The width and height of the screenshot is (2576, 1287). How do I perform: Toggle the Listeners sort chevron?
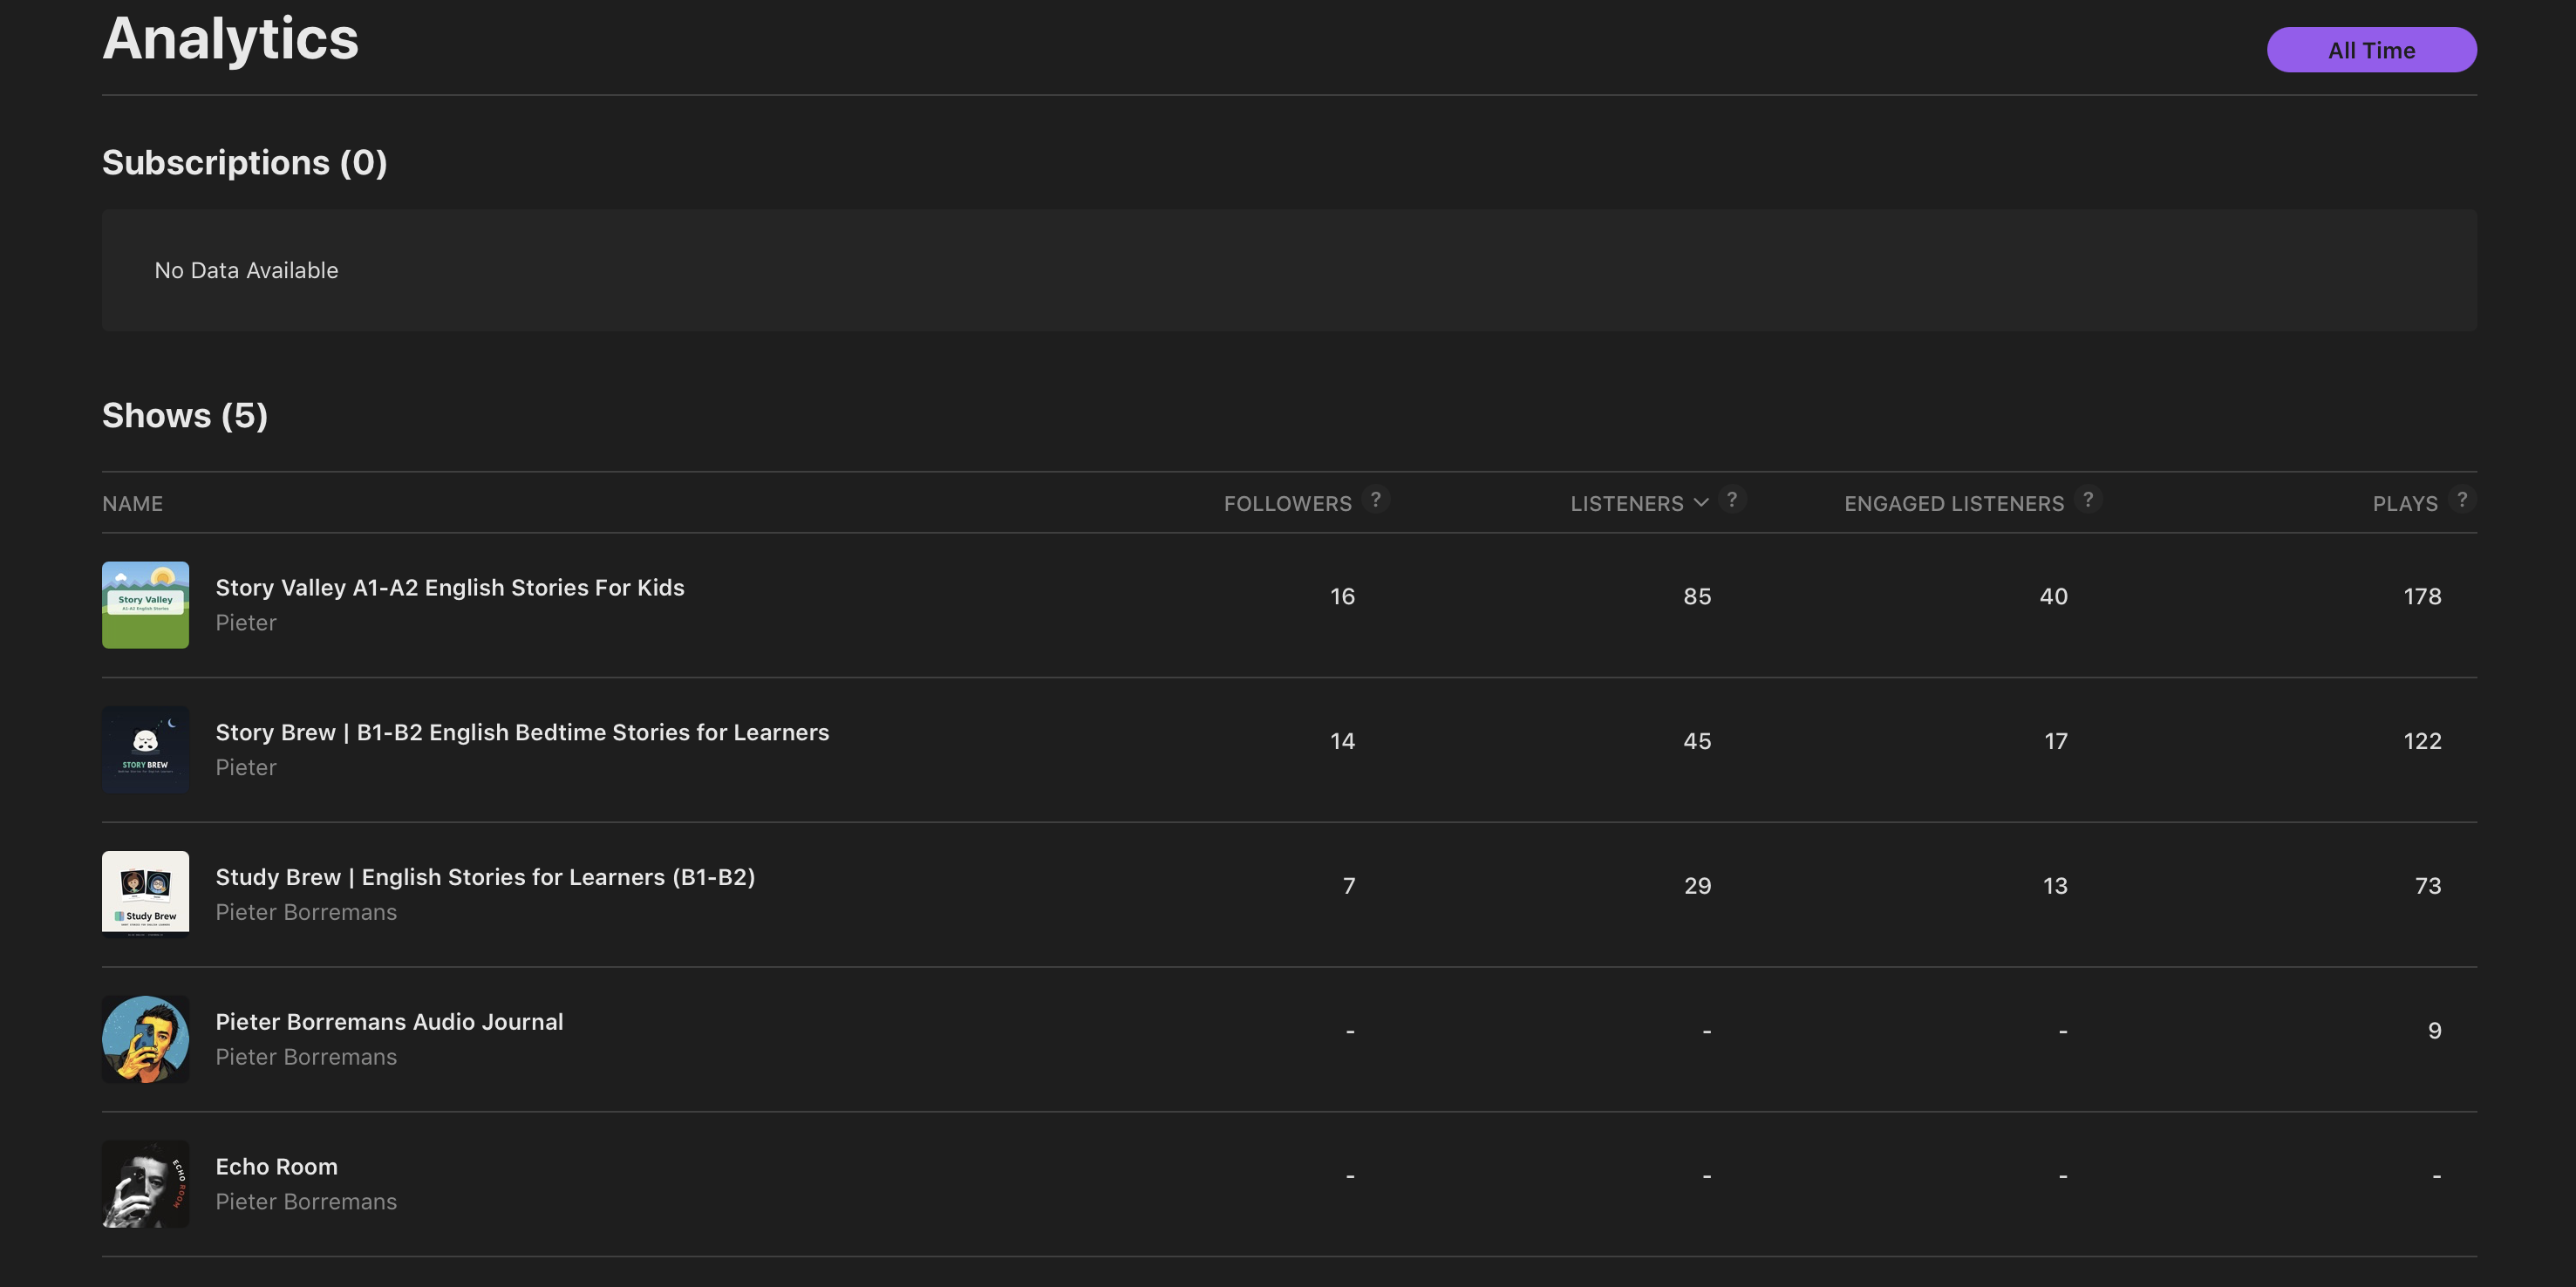[1701, 503]
